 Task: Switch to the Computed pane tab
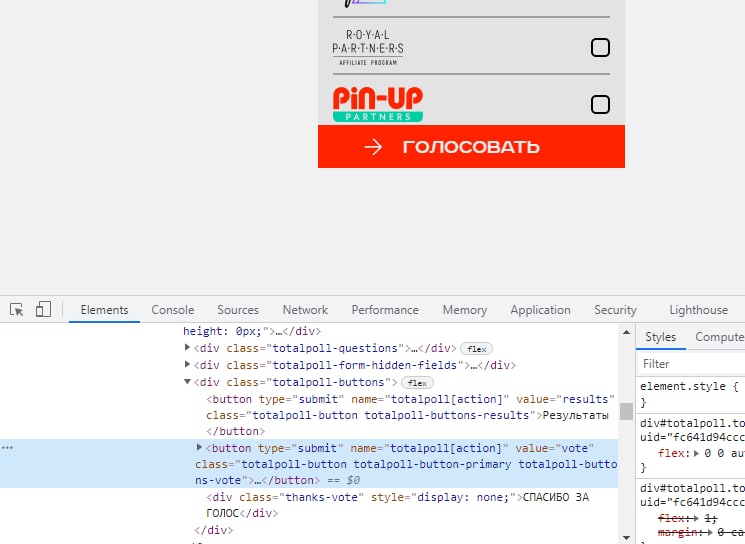click(719, 337)
